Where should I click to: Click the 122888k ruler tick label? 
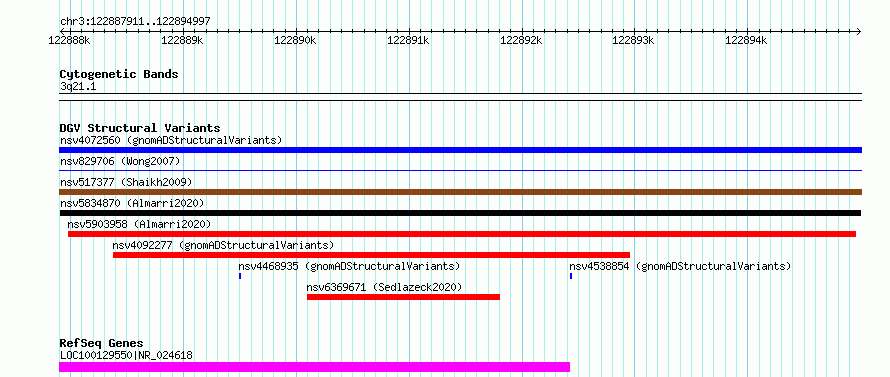[x=69, y=40]
